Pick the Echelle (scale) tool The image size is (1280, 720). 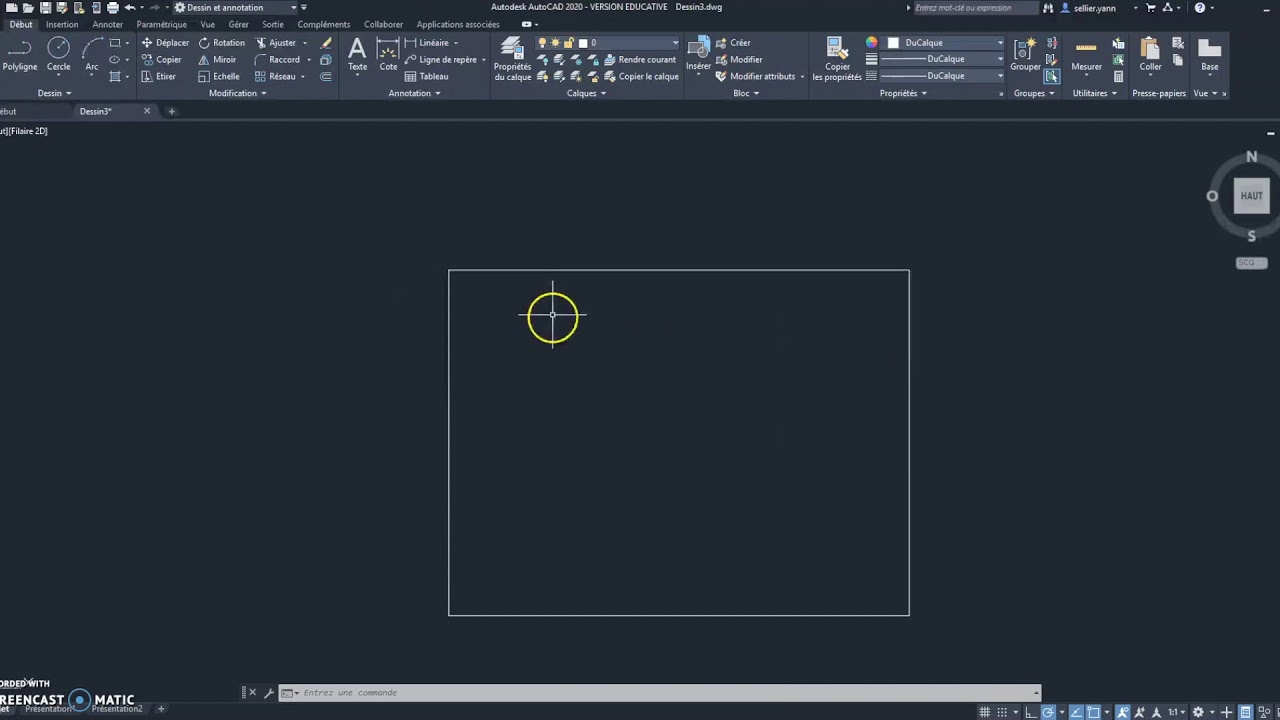click(x=218, y=76)
